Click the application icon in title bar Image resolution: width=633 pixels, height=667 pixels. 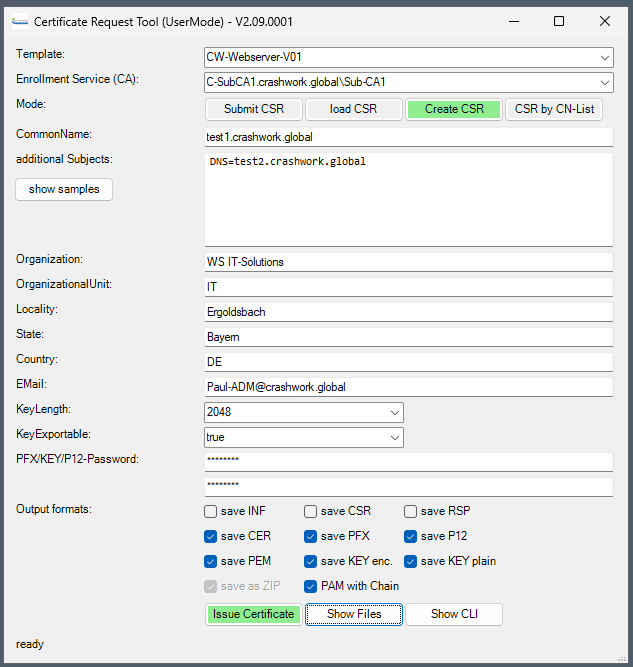coord(20,21)
